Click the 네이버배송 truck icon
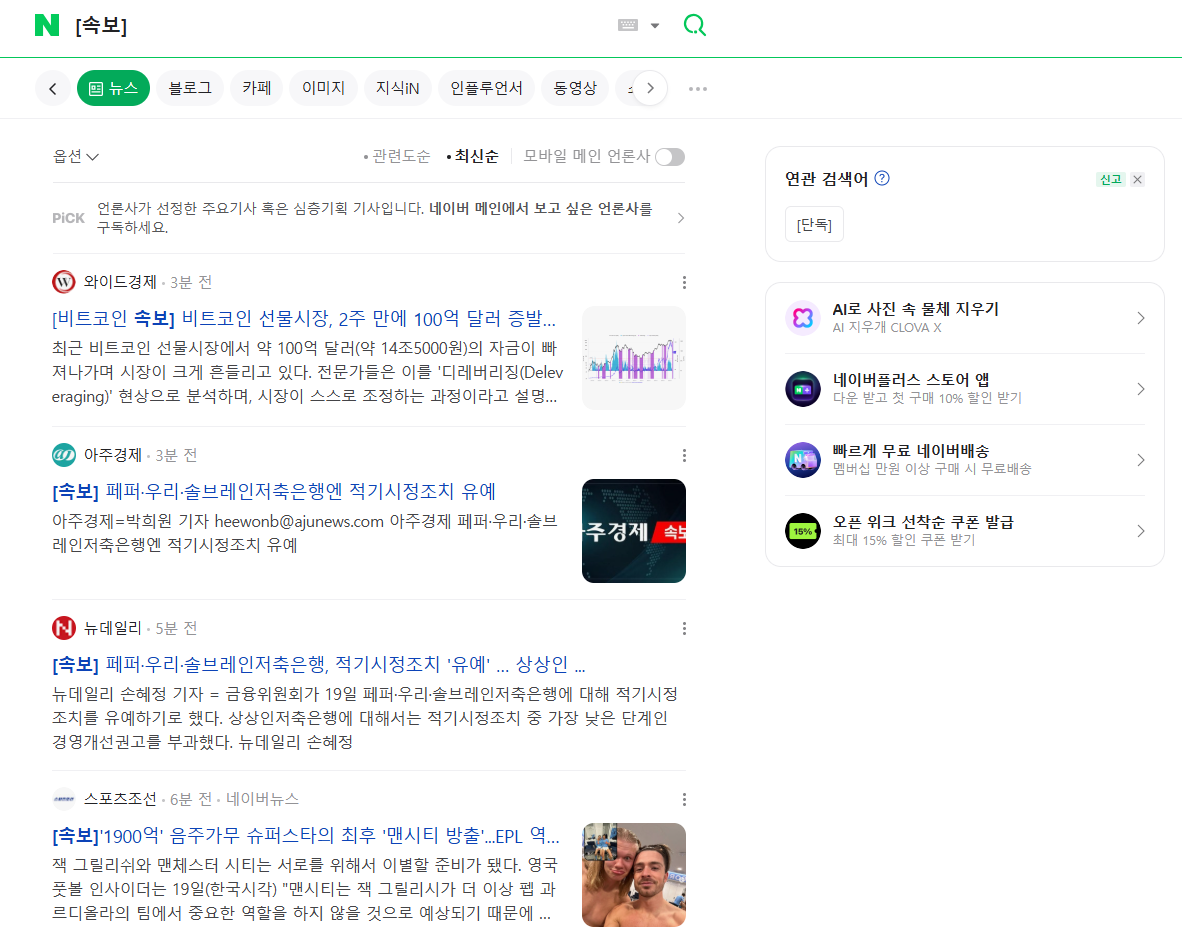 coord(803,460)
